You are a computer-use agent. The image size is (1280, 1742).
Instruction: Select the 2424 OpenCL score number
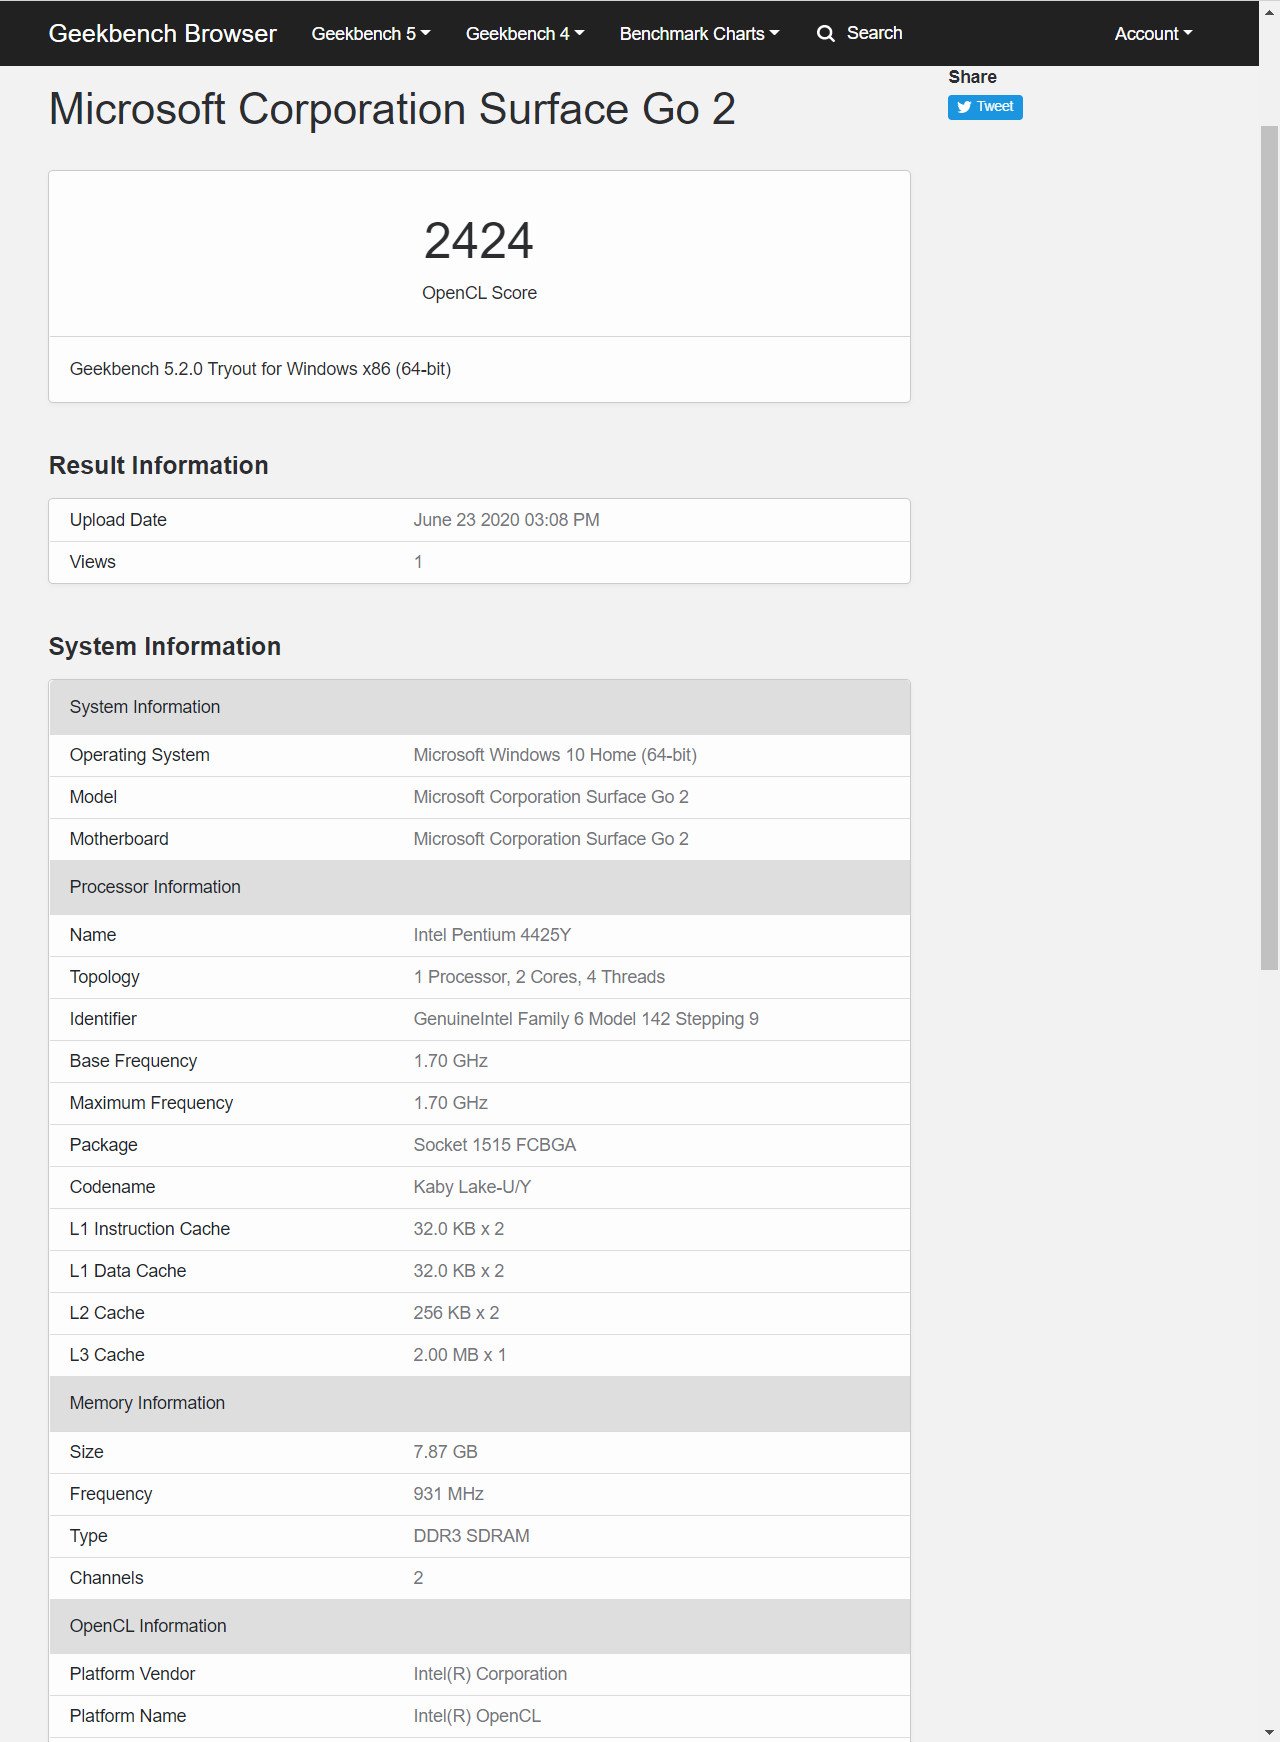tap(479, 241)
